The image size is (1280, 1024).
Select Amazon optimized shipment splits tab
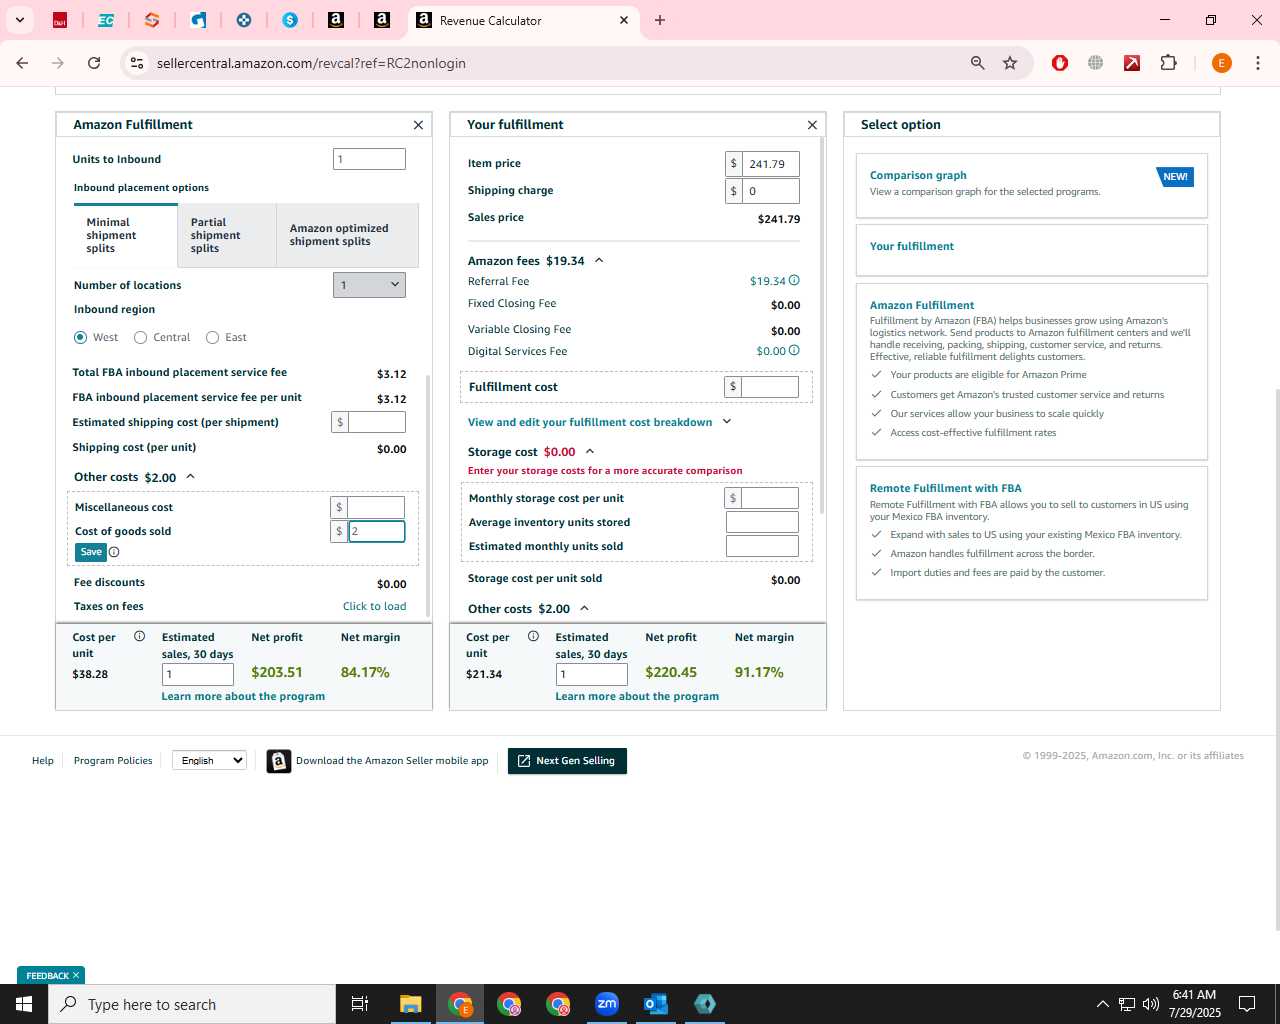[x=348, y=236]
